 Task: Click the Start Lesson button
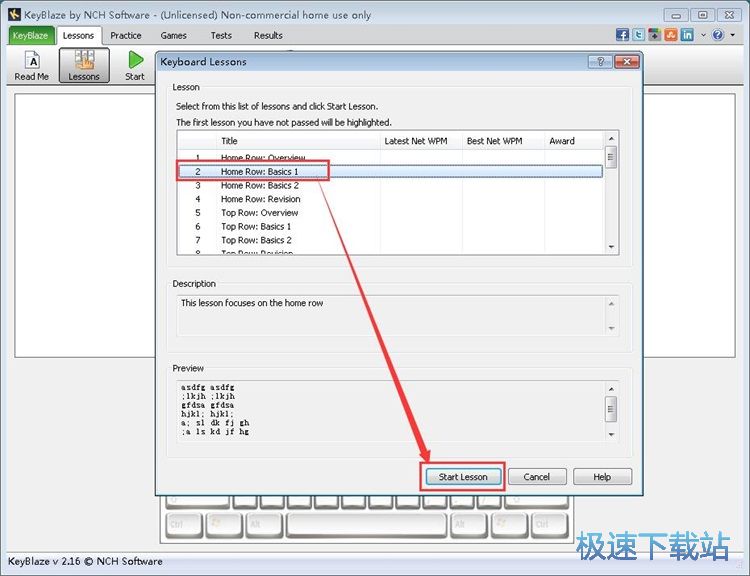[x=463, y=476]
